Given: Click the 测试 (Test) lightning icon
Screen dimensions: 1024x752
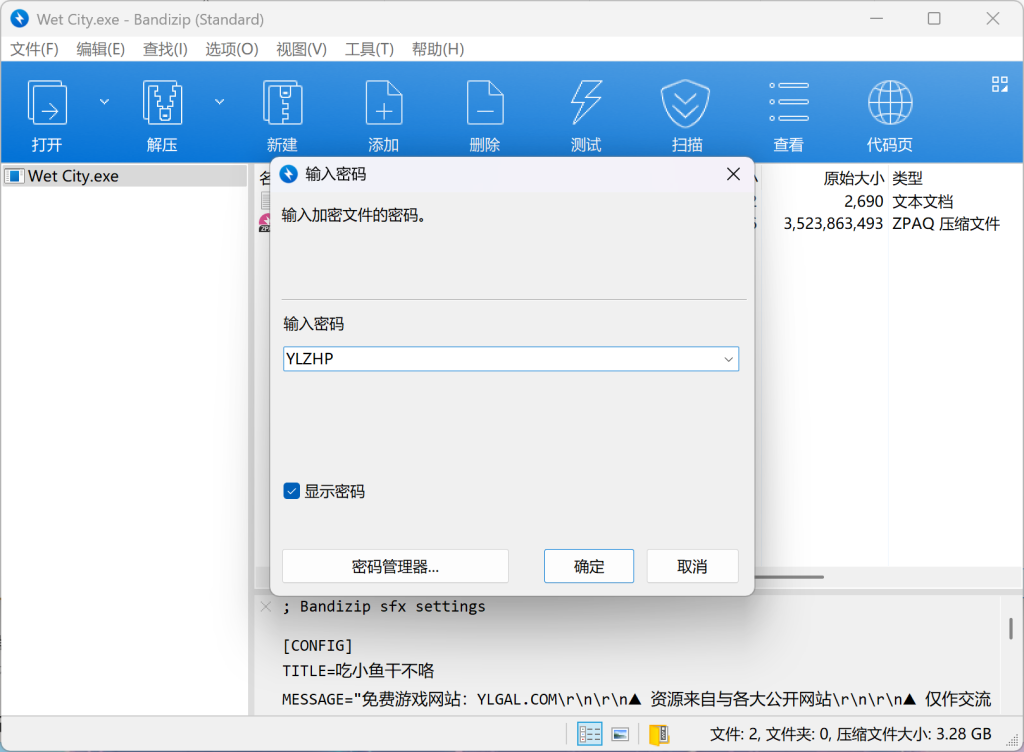Looking at the screenshot, I should (x=586, y=104).
